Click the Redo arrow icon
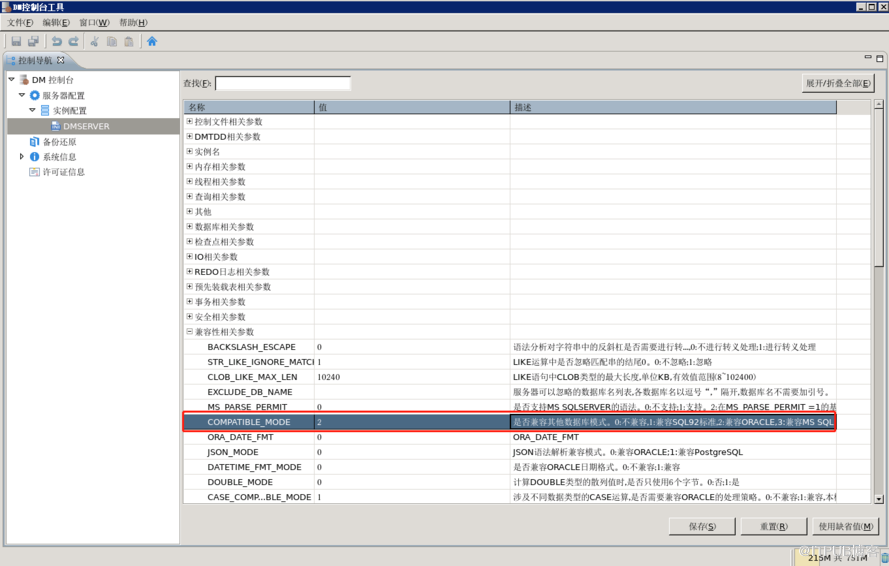This screenshot has height=566, width=889. pyautogui.click(x=73, y=41)
